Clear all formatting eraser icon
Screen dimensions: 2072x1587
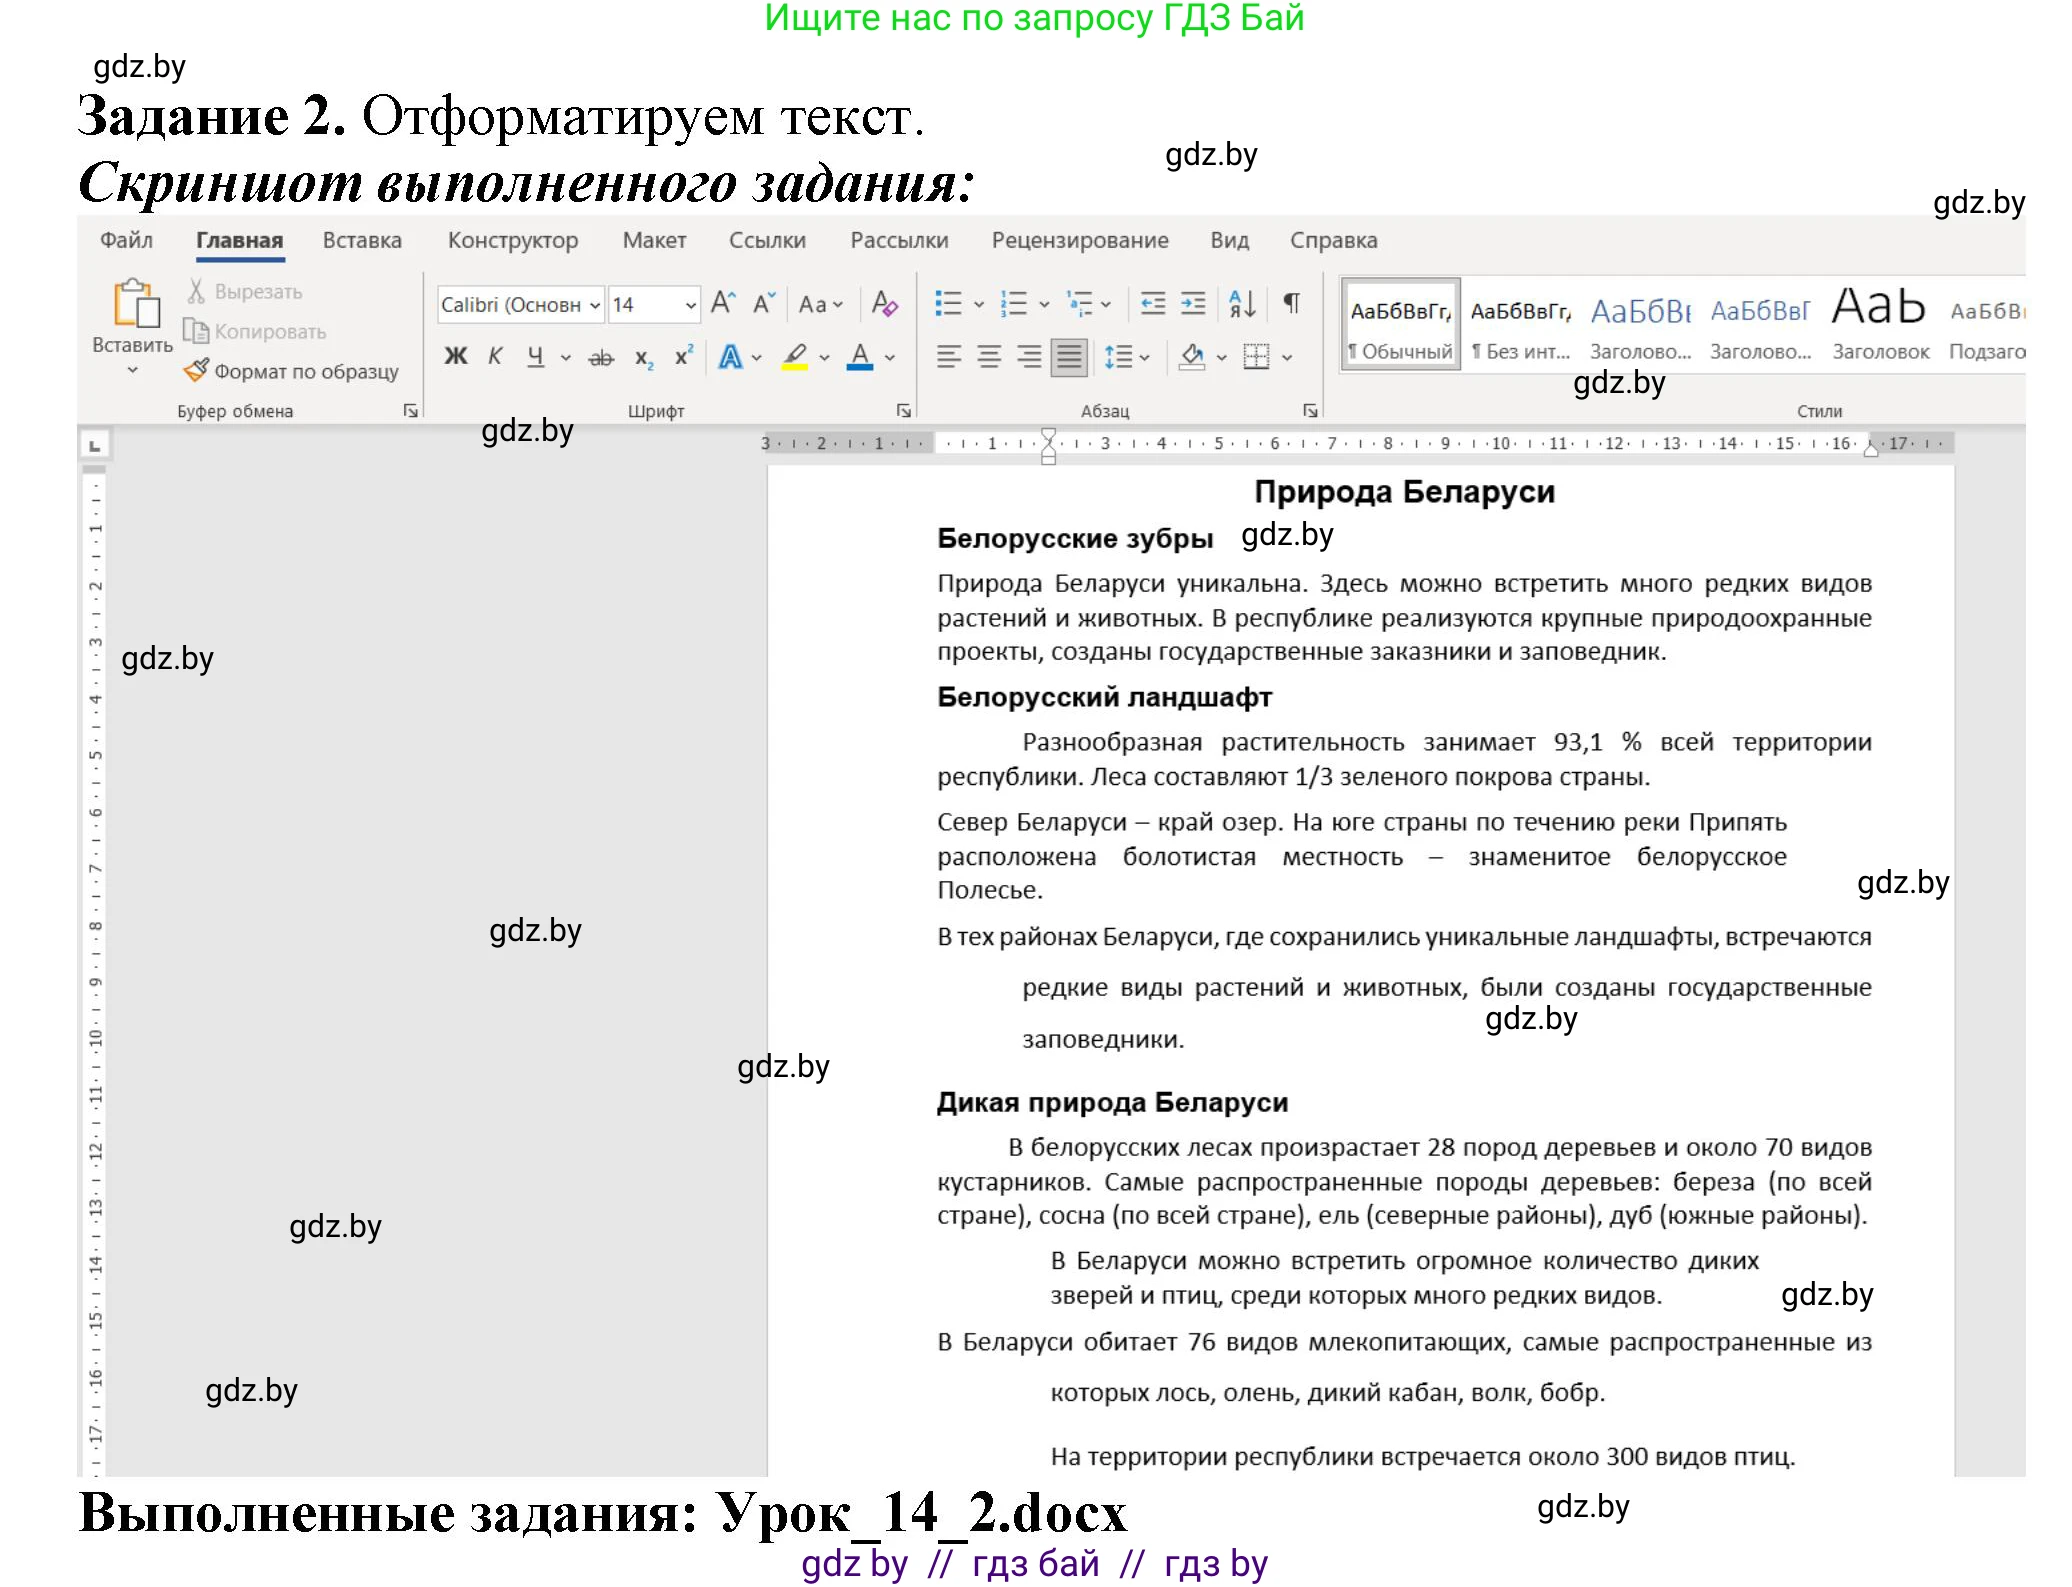[x=884, y=303]
